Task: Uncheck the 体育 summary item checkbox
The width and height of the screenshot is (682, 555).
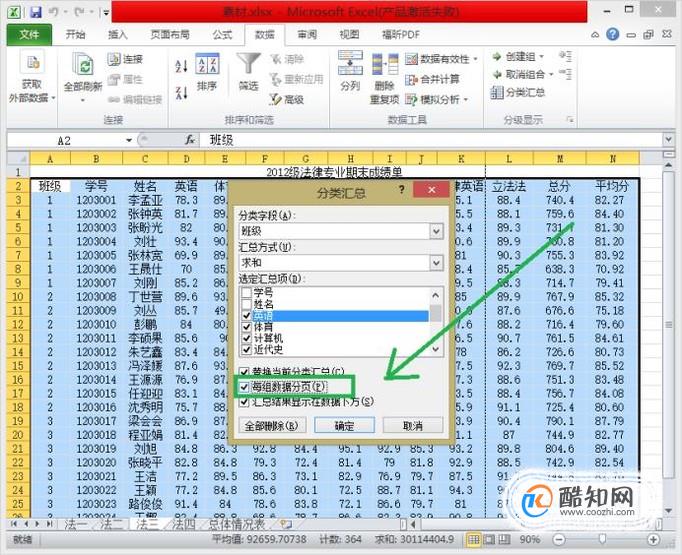Action: point(247,327)
